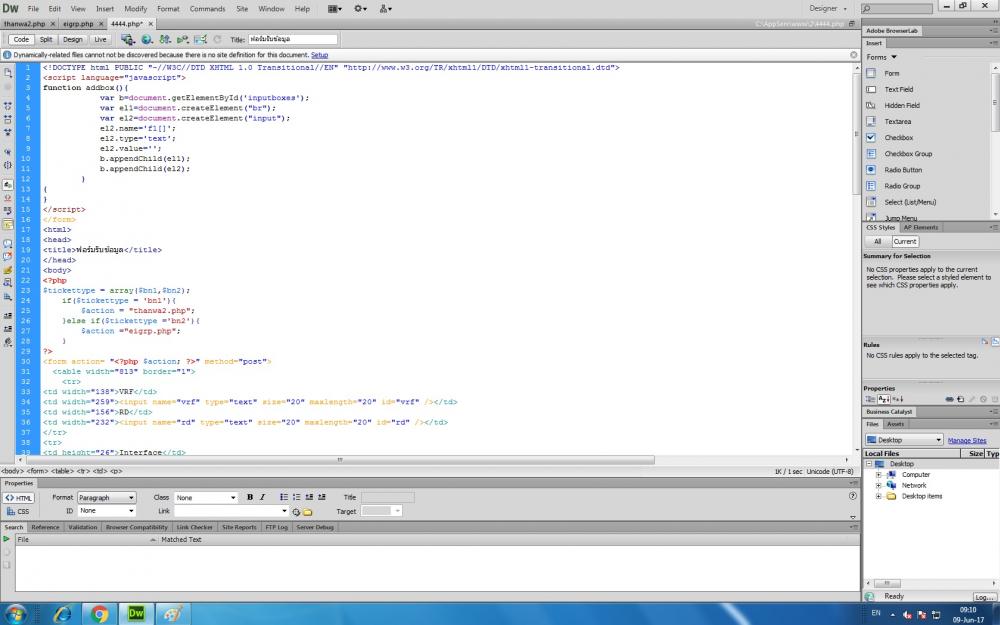Viewport: 1000px width, 625px height.
Task: Toggle Live view
Action: click(x=100, y=40)
